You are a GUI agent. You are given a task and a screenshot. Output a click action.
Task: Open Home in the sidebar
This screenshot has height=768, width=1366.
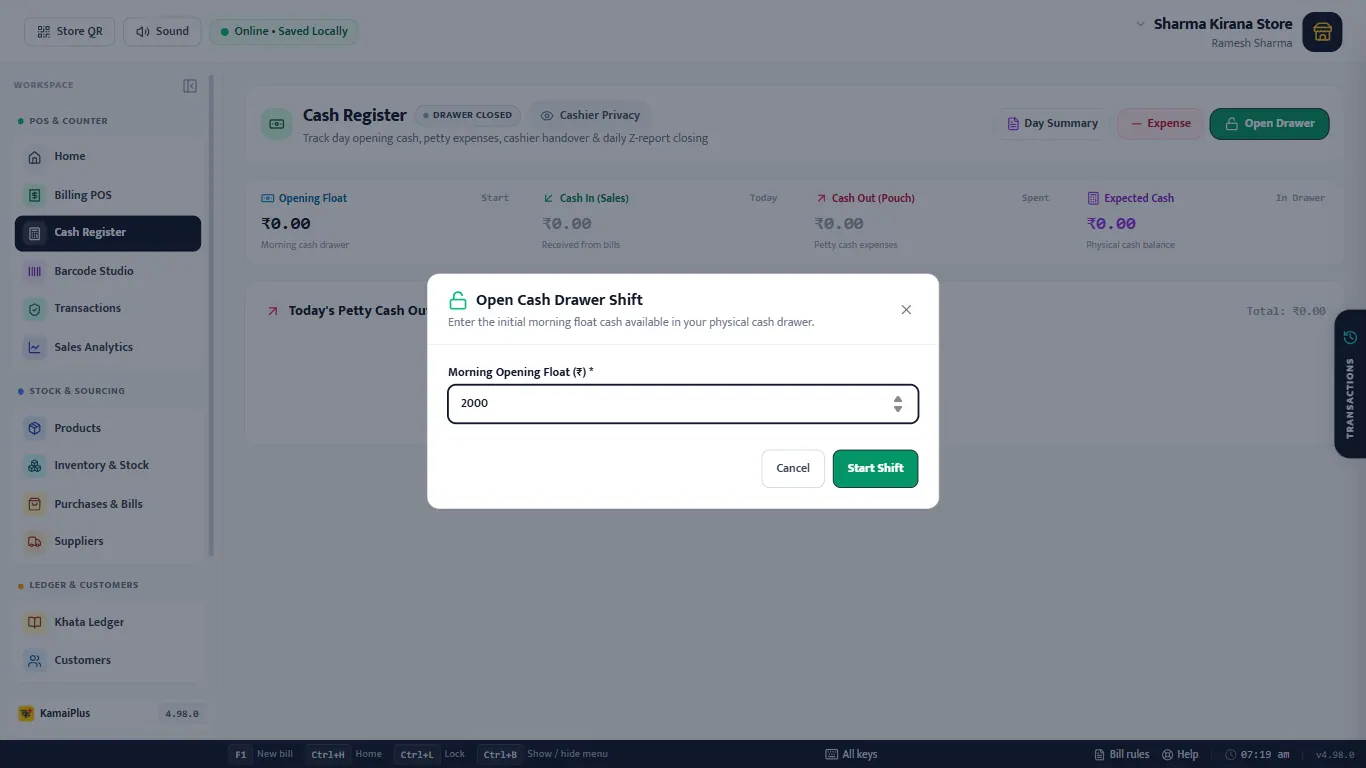(x=108, y=157)
